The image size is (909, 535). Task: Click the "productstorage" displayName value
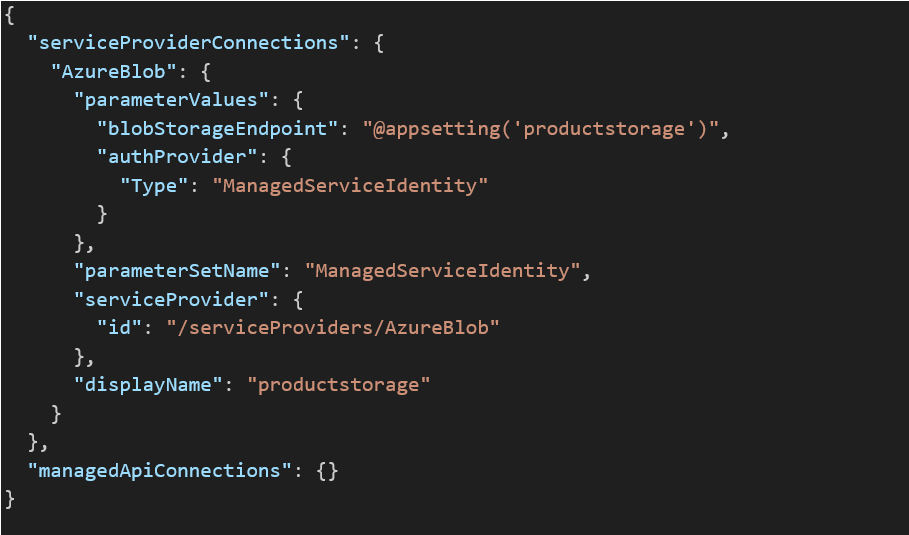339,384
